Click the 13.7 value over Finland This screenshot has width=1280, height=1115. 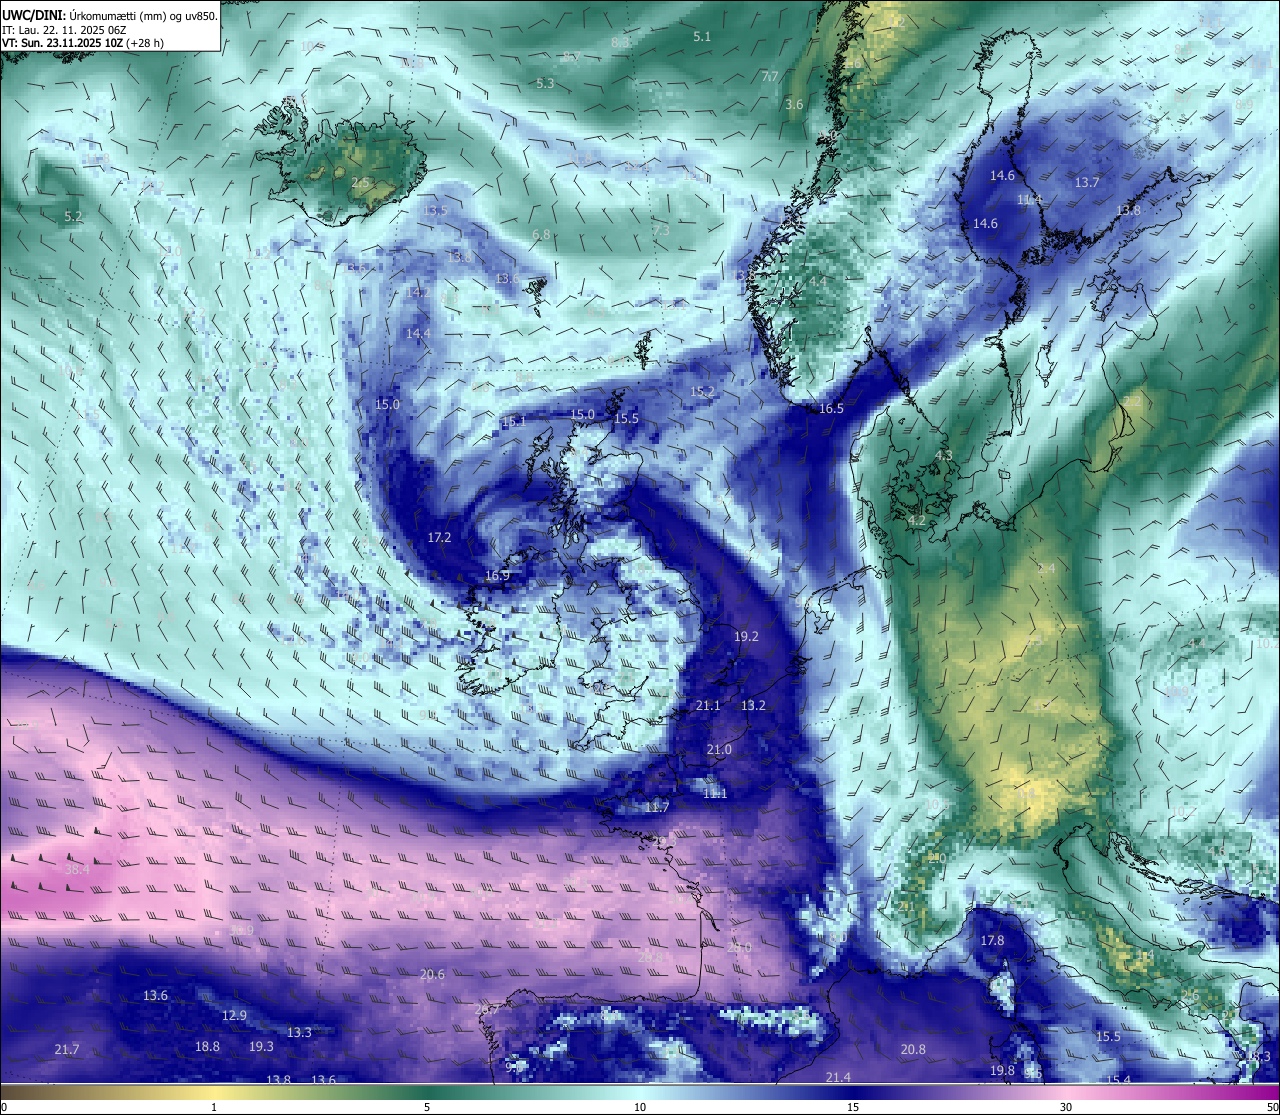(x=1087, y=182)
